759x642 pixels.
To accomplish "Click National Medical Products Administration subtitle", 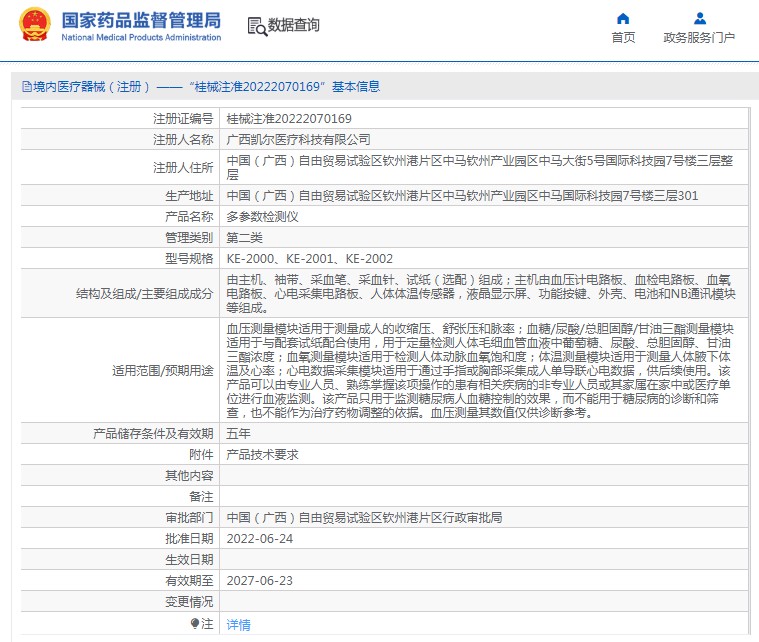I will (141, 37).
